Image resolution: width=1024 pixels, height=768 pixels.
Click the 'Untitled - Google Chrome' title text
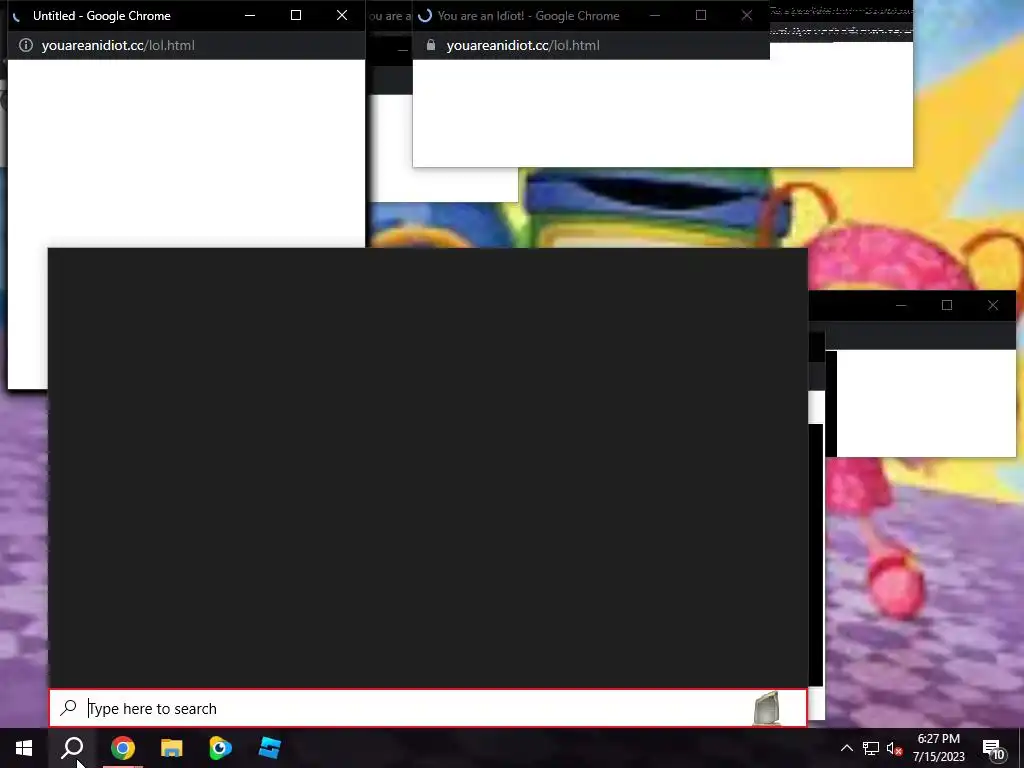101,16
